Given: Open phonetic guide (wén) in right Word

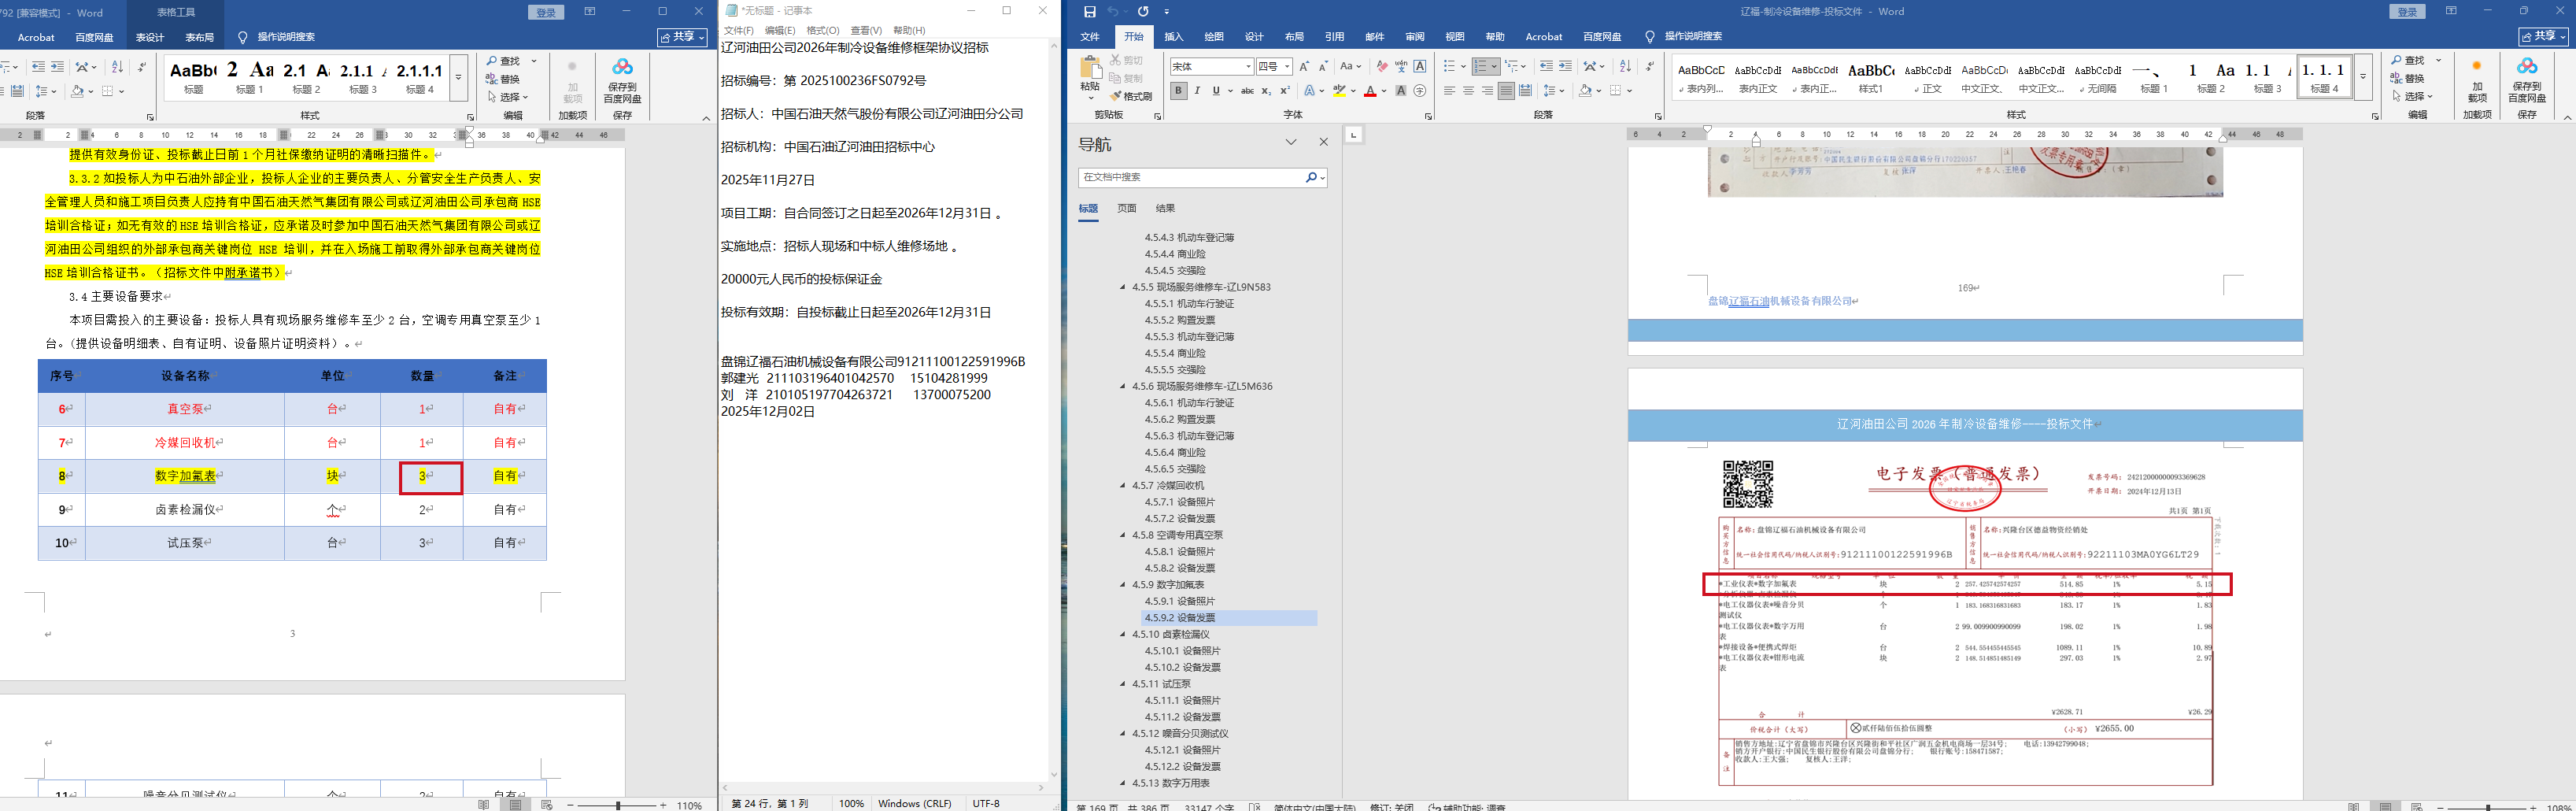Looking at the screenshot, I should 1401,66.
